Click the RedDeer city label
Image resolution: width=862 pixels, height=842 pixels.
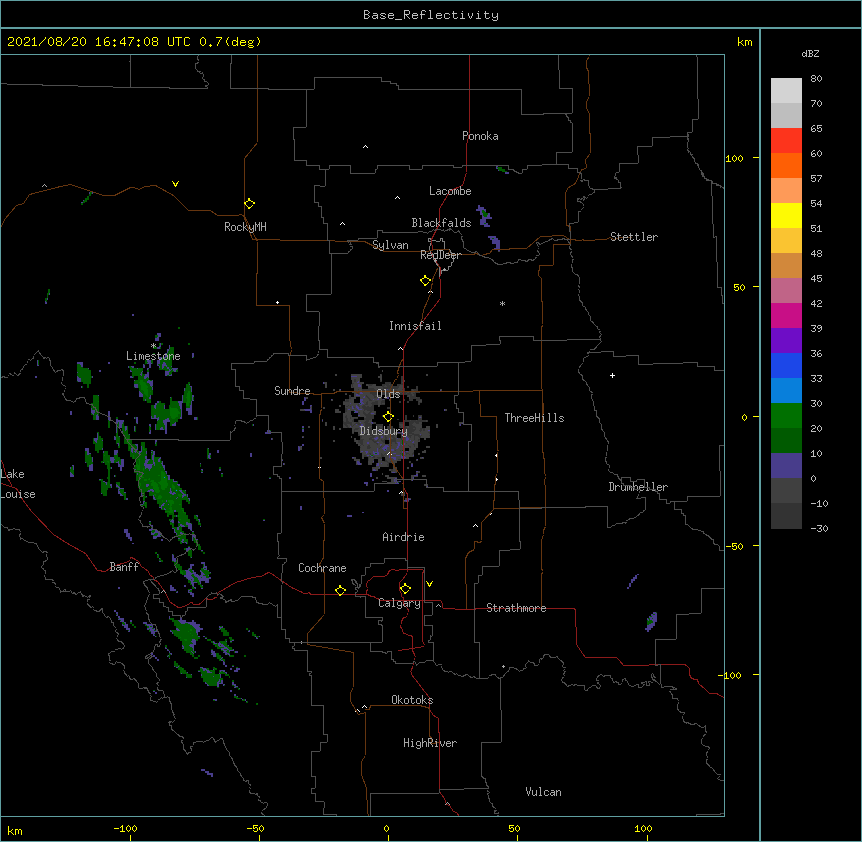pyautogui.click(x=441, y=255)
